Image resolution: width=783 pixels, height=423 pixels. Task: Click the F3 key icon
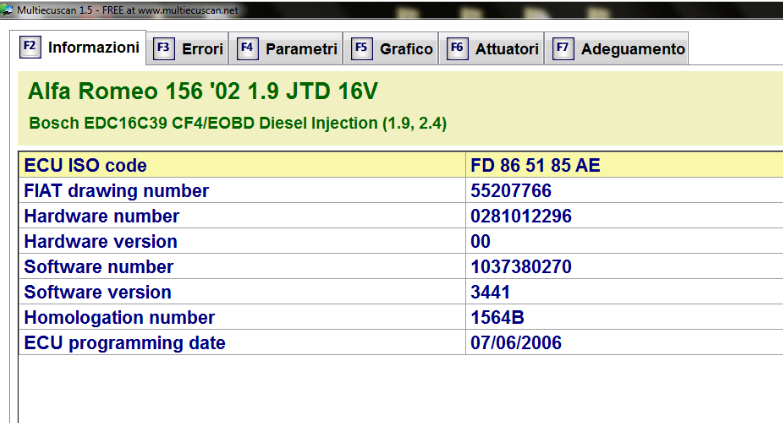(163, 49)
